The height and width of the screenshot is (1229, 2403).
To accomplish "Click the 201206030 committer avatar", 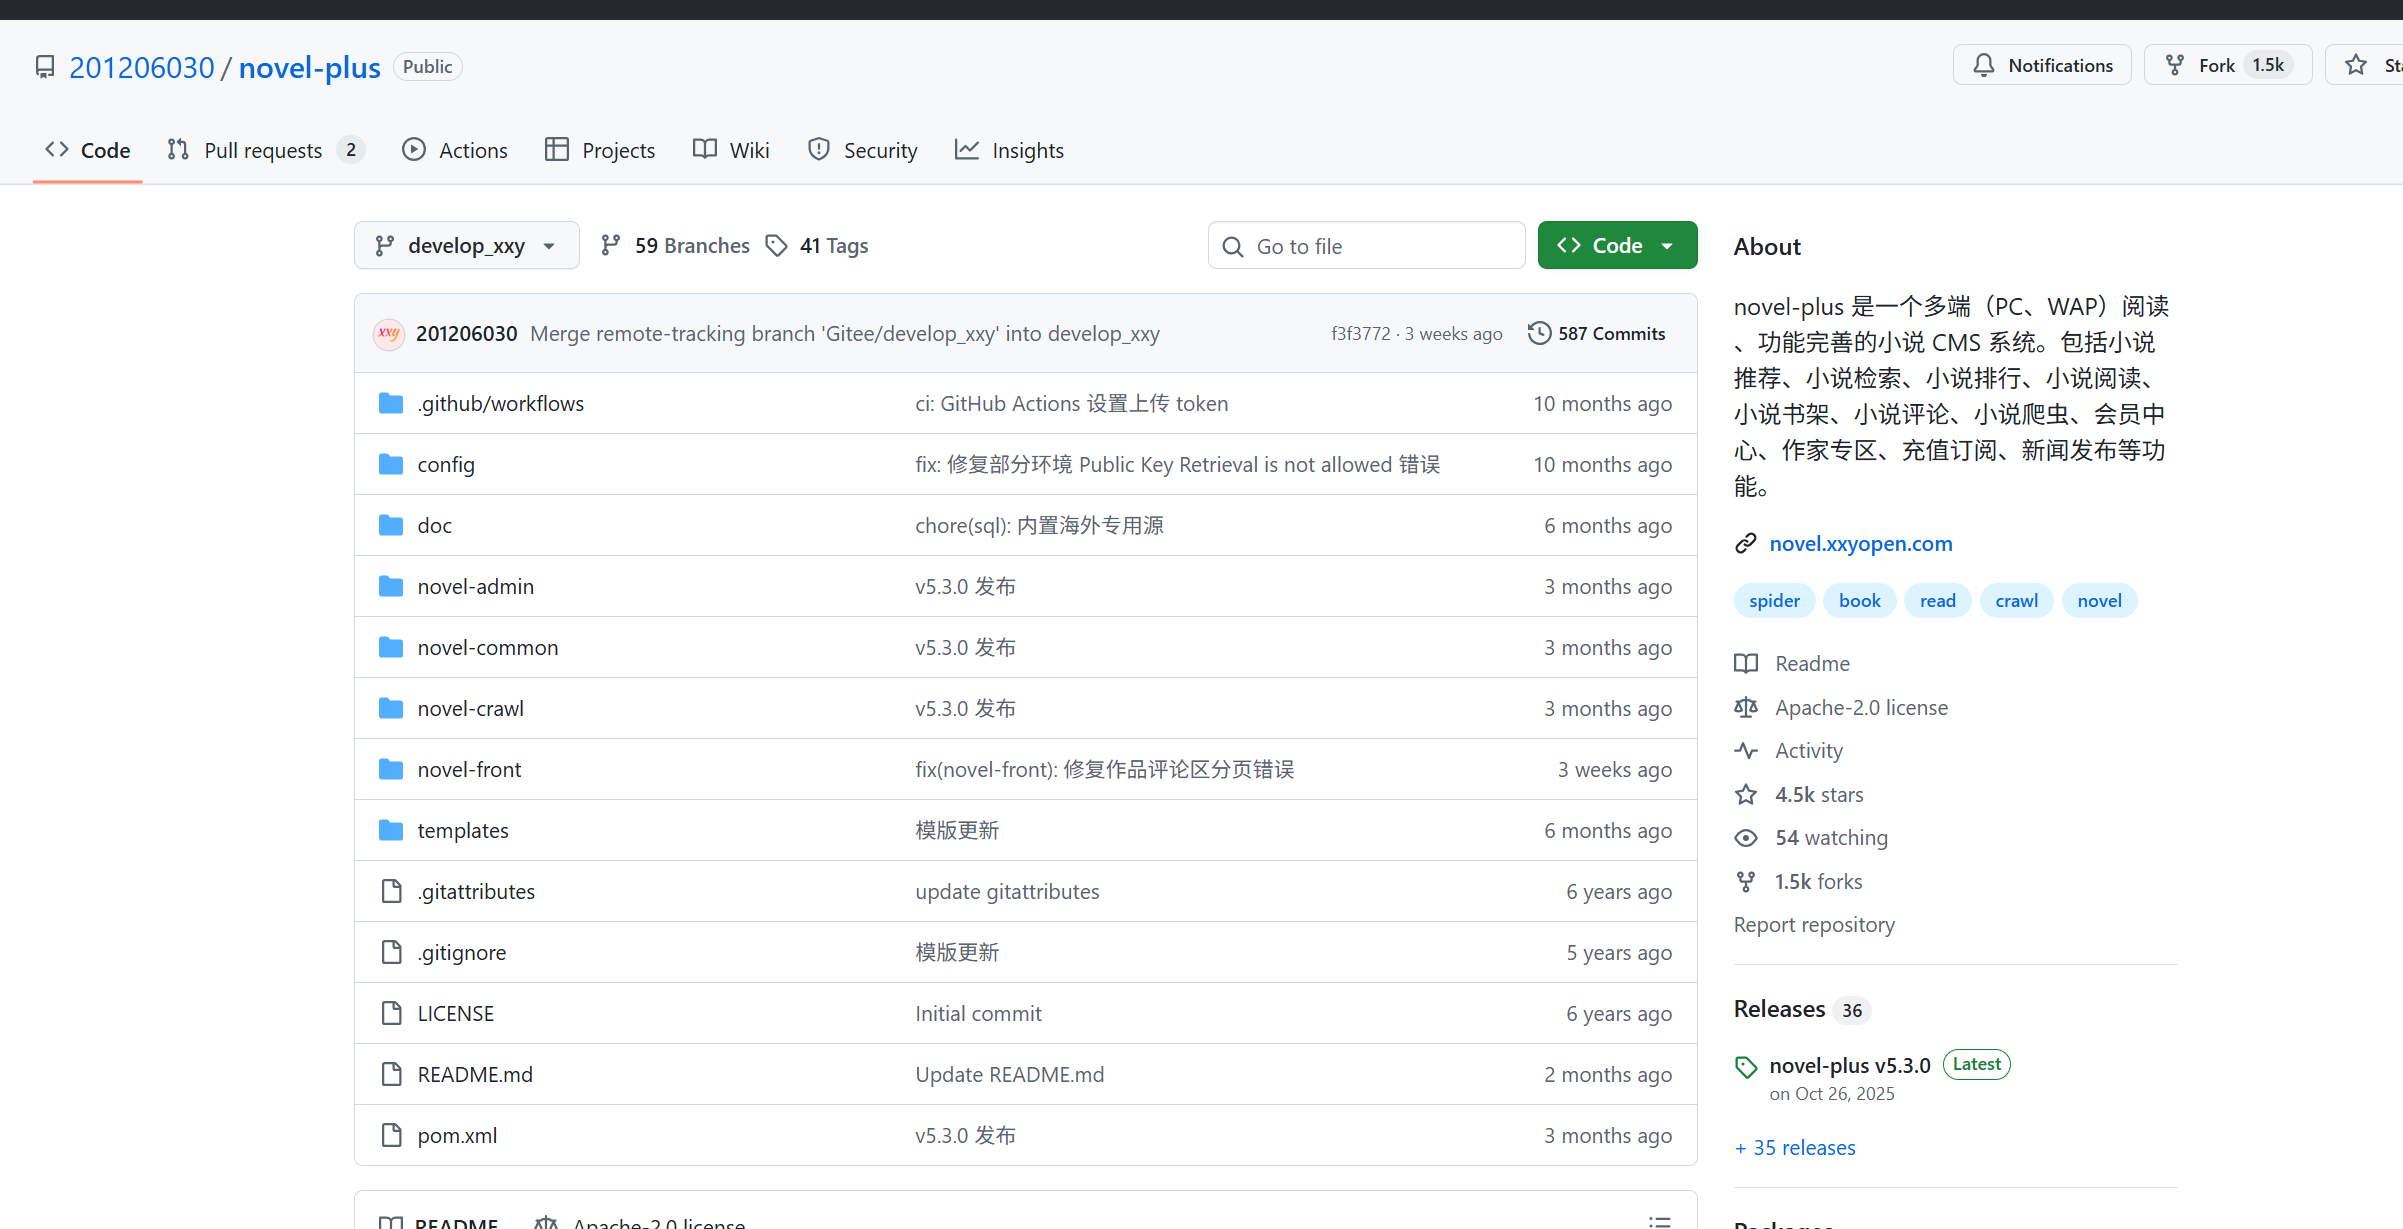I will (389, 333).
